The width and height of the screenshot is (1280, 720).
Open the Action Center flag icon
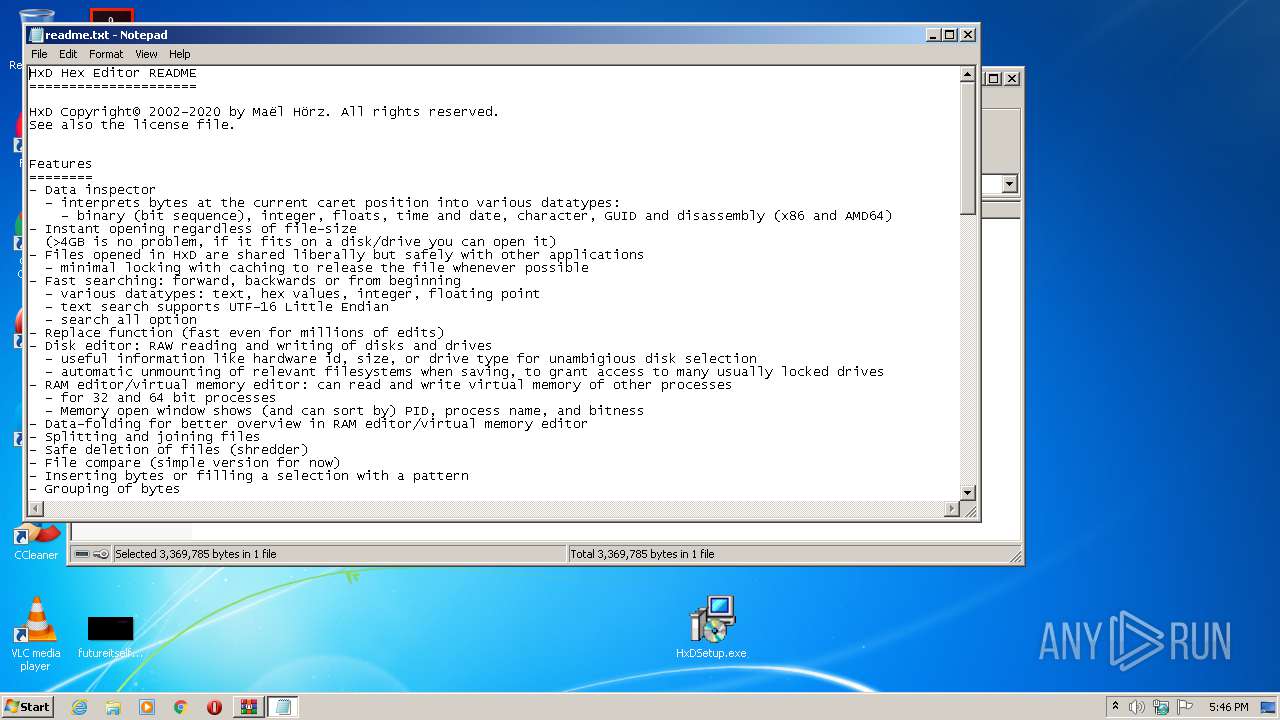1186,707
